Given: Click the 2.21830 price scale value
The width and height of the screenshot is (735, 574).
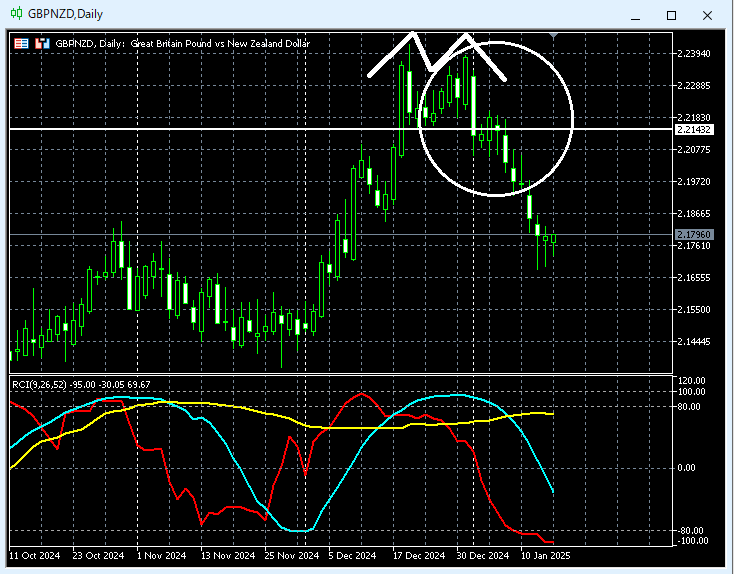Looking at the screenshot, I should click(x=694, y=118).
